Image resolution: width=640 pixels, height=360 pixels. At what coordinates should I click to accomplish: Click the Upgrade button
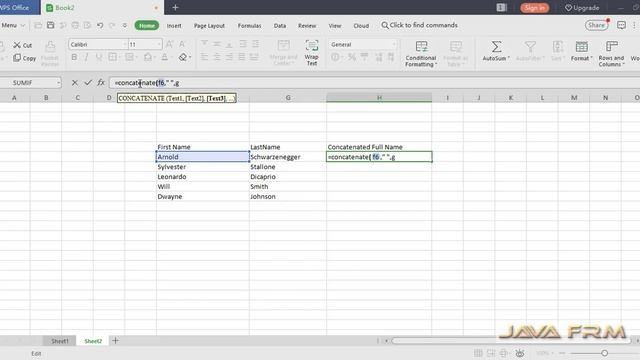[x=582, y=7]
